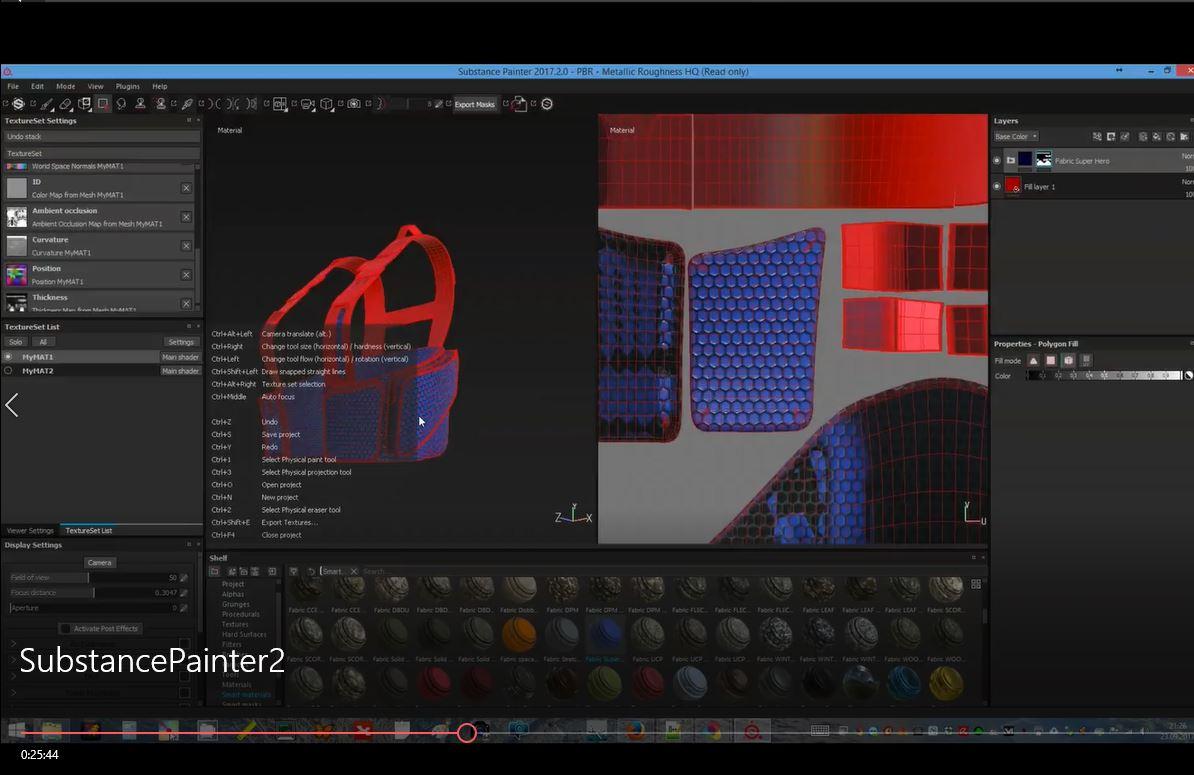Select the Polygon Fill tool
Image resolution: width=1194 pixels, height=775 pixels.
(x=103, y=104)
